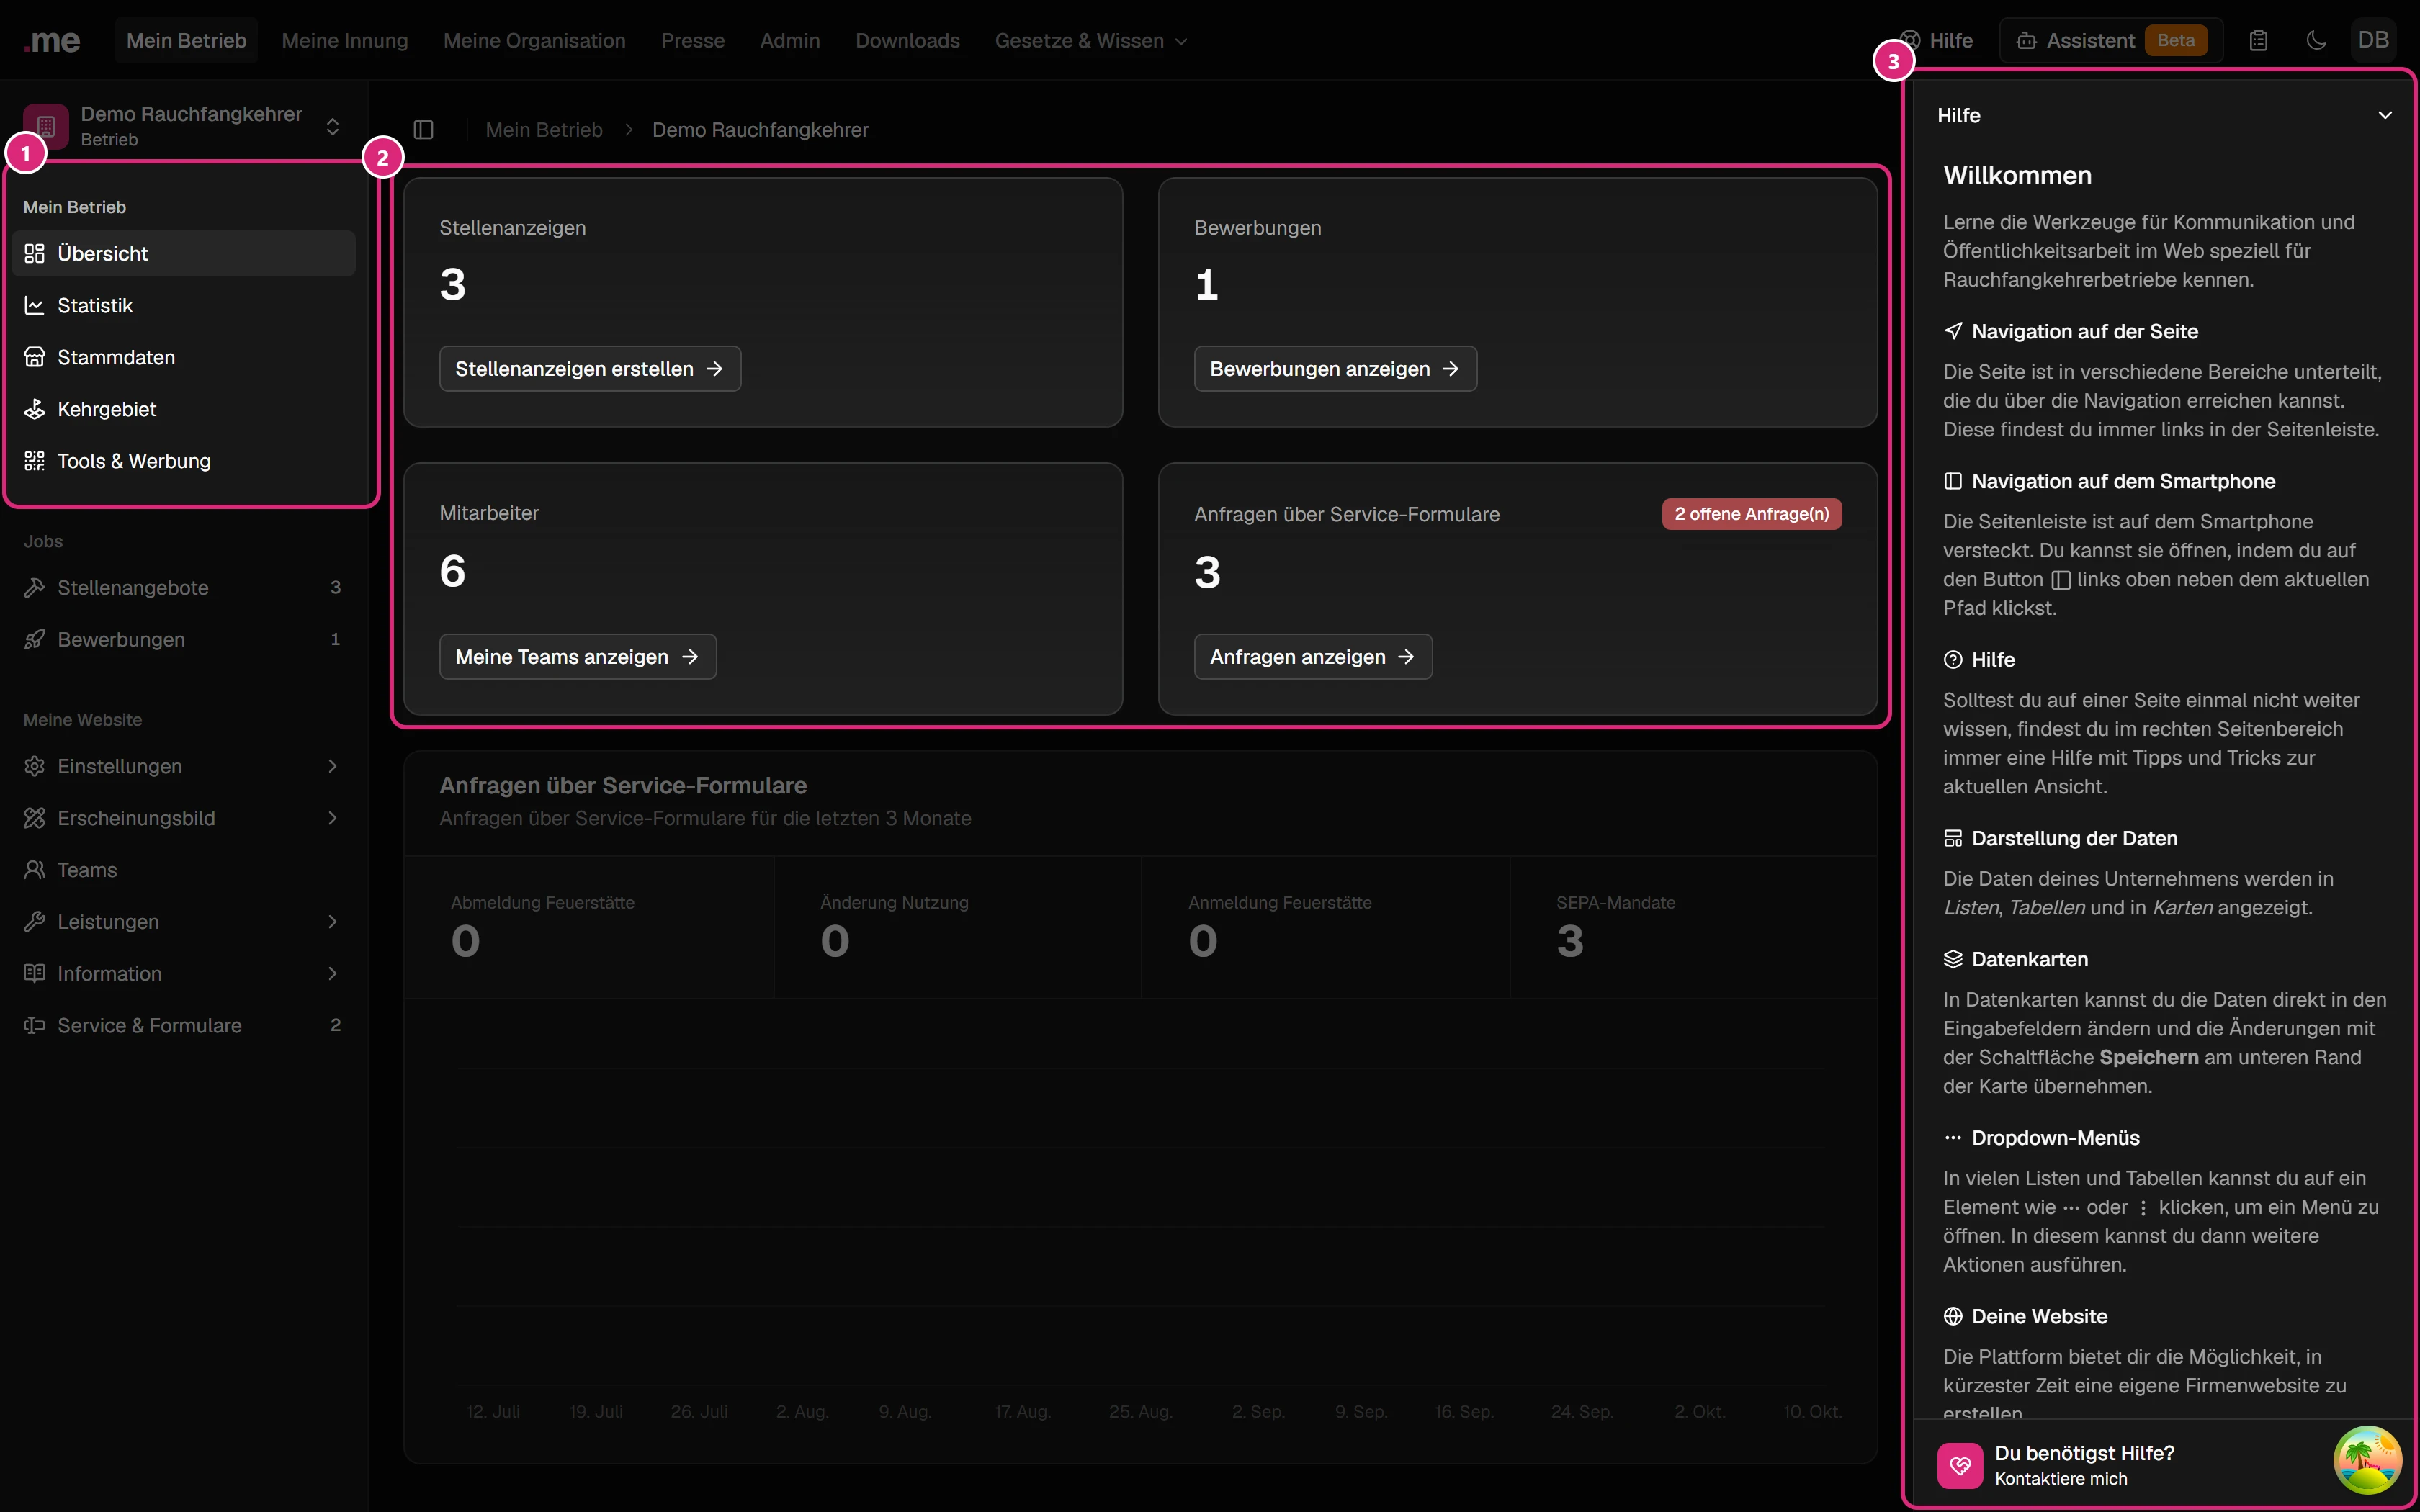The width and height of the screenshot is (2420, 1512).
Task: Open the Downloads tab
Action: click(907, 41)
